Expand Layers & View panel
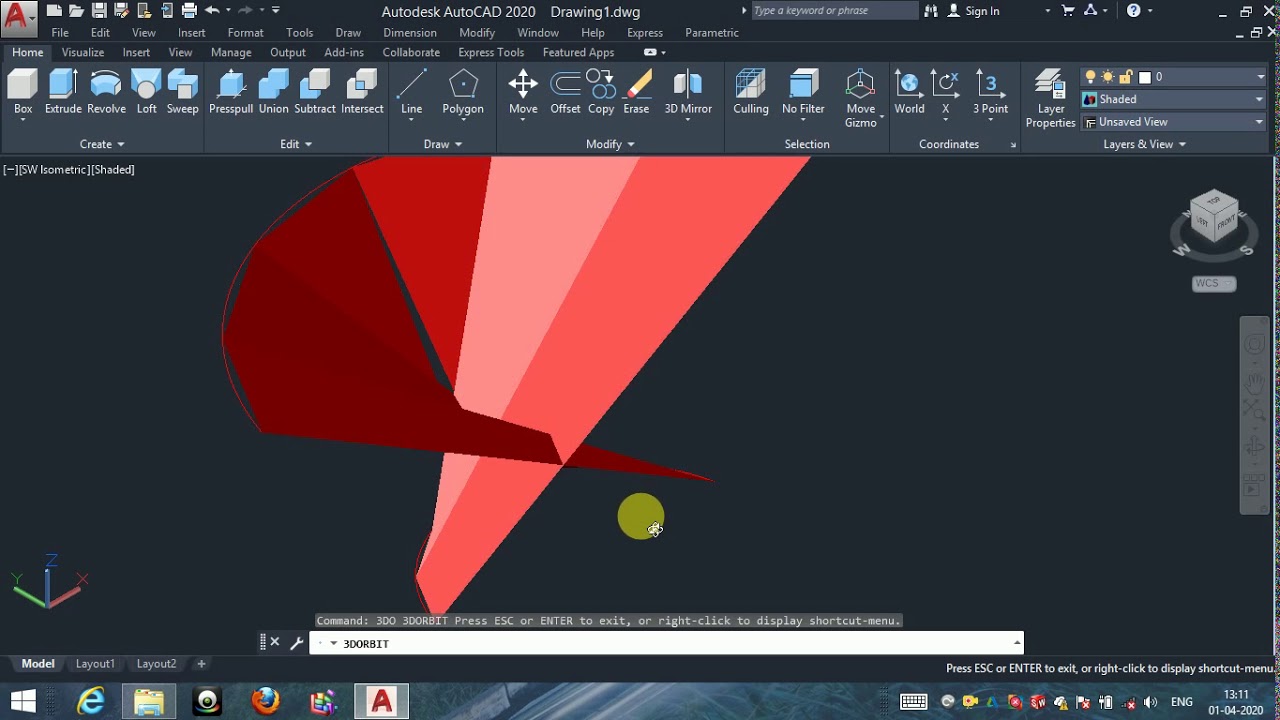Viewport: 1280px width, 720px height. pos(1145,144)
